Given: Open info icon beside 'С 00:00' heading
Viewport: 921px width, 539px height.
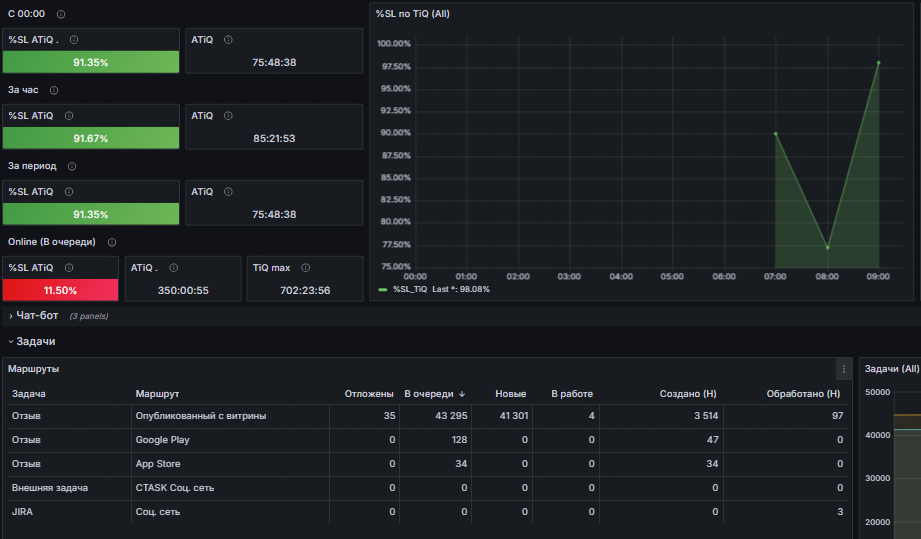Looking at the screenshot, I should point(61,14).
